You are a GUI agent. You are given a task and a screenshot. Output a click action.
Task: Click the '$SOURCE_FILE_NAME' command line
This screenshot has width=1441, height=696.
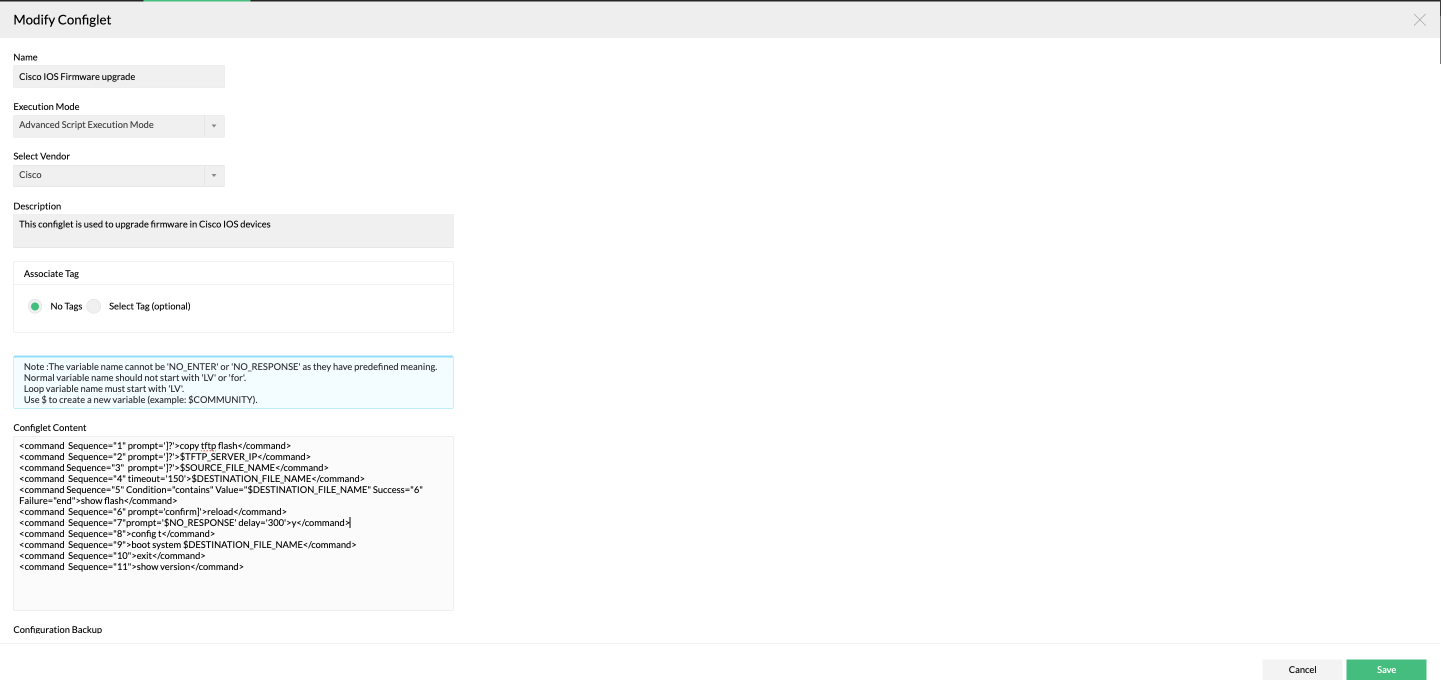pos(174,468)
